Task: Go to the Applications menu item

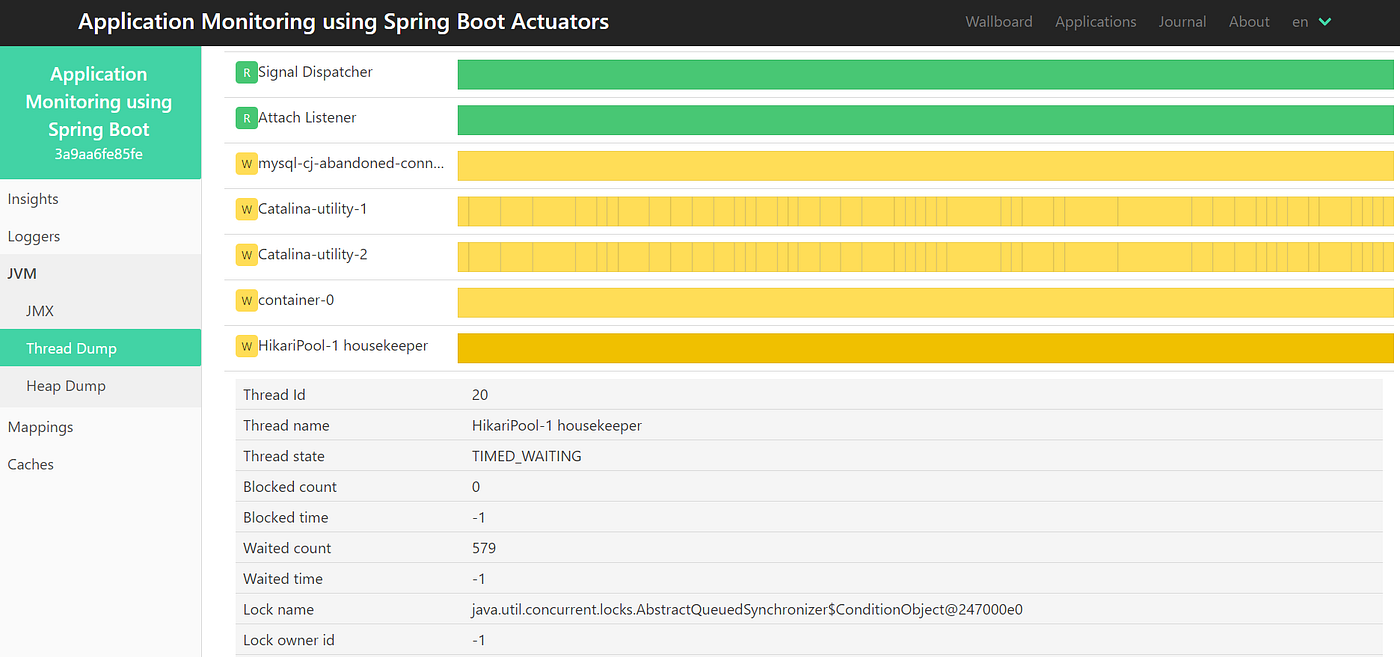Action: 1095,21
